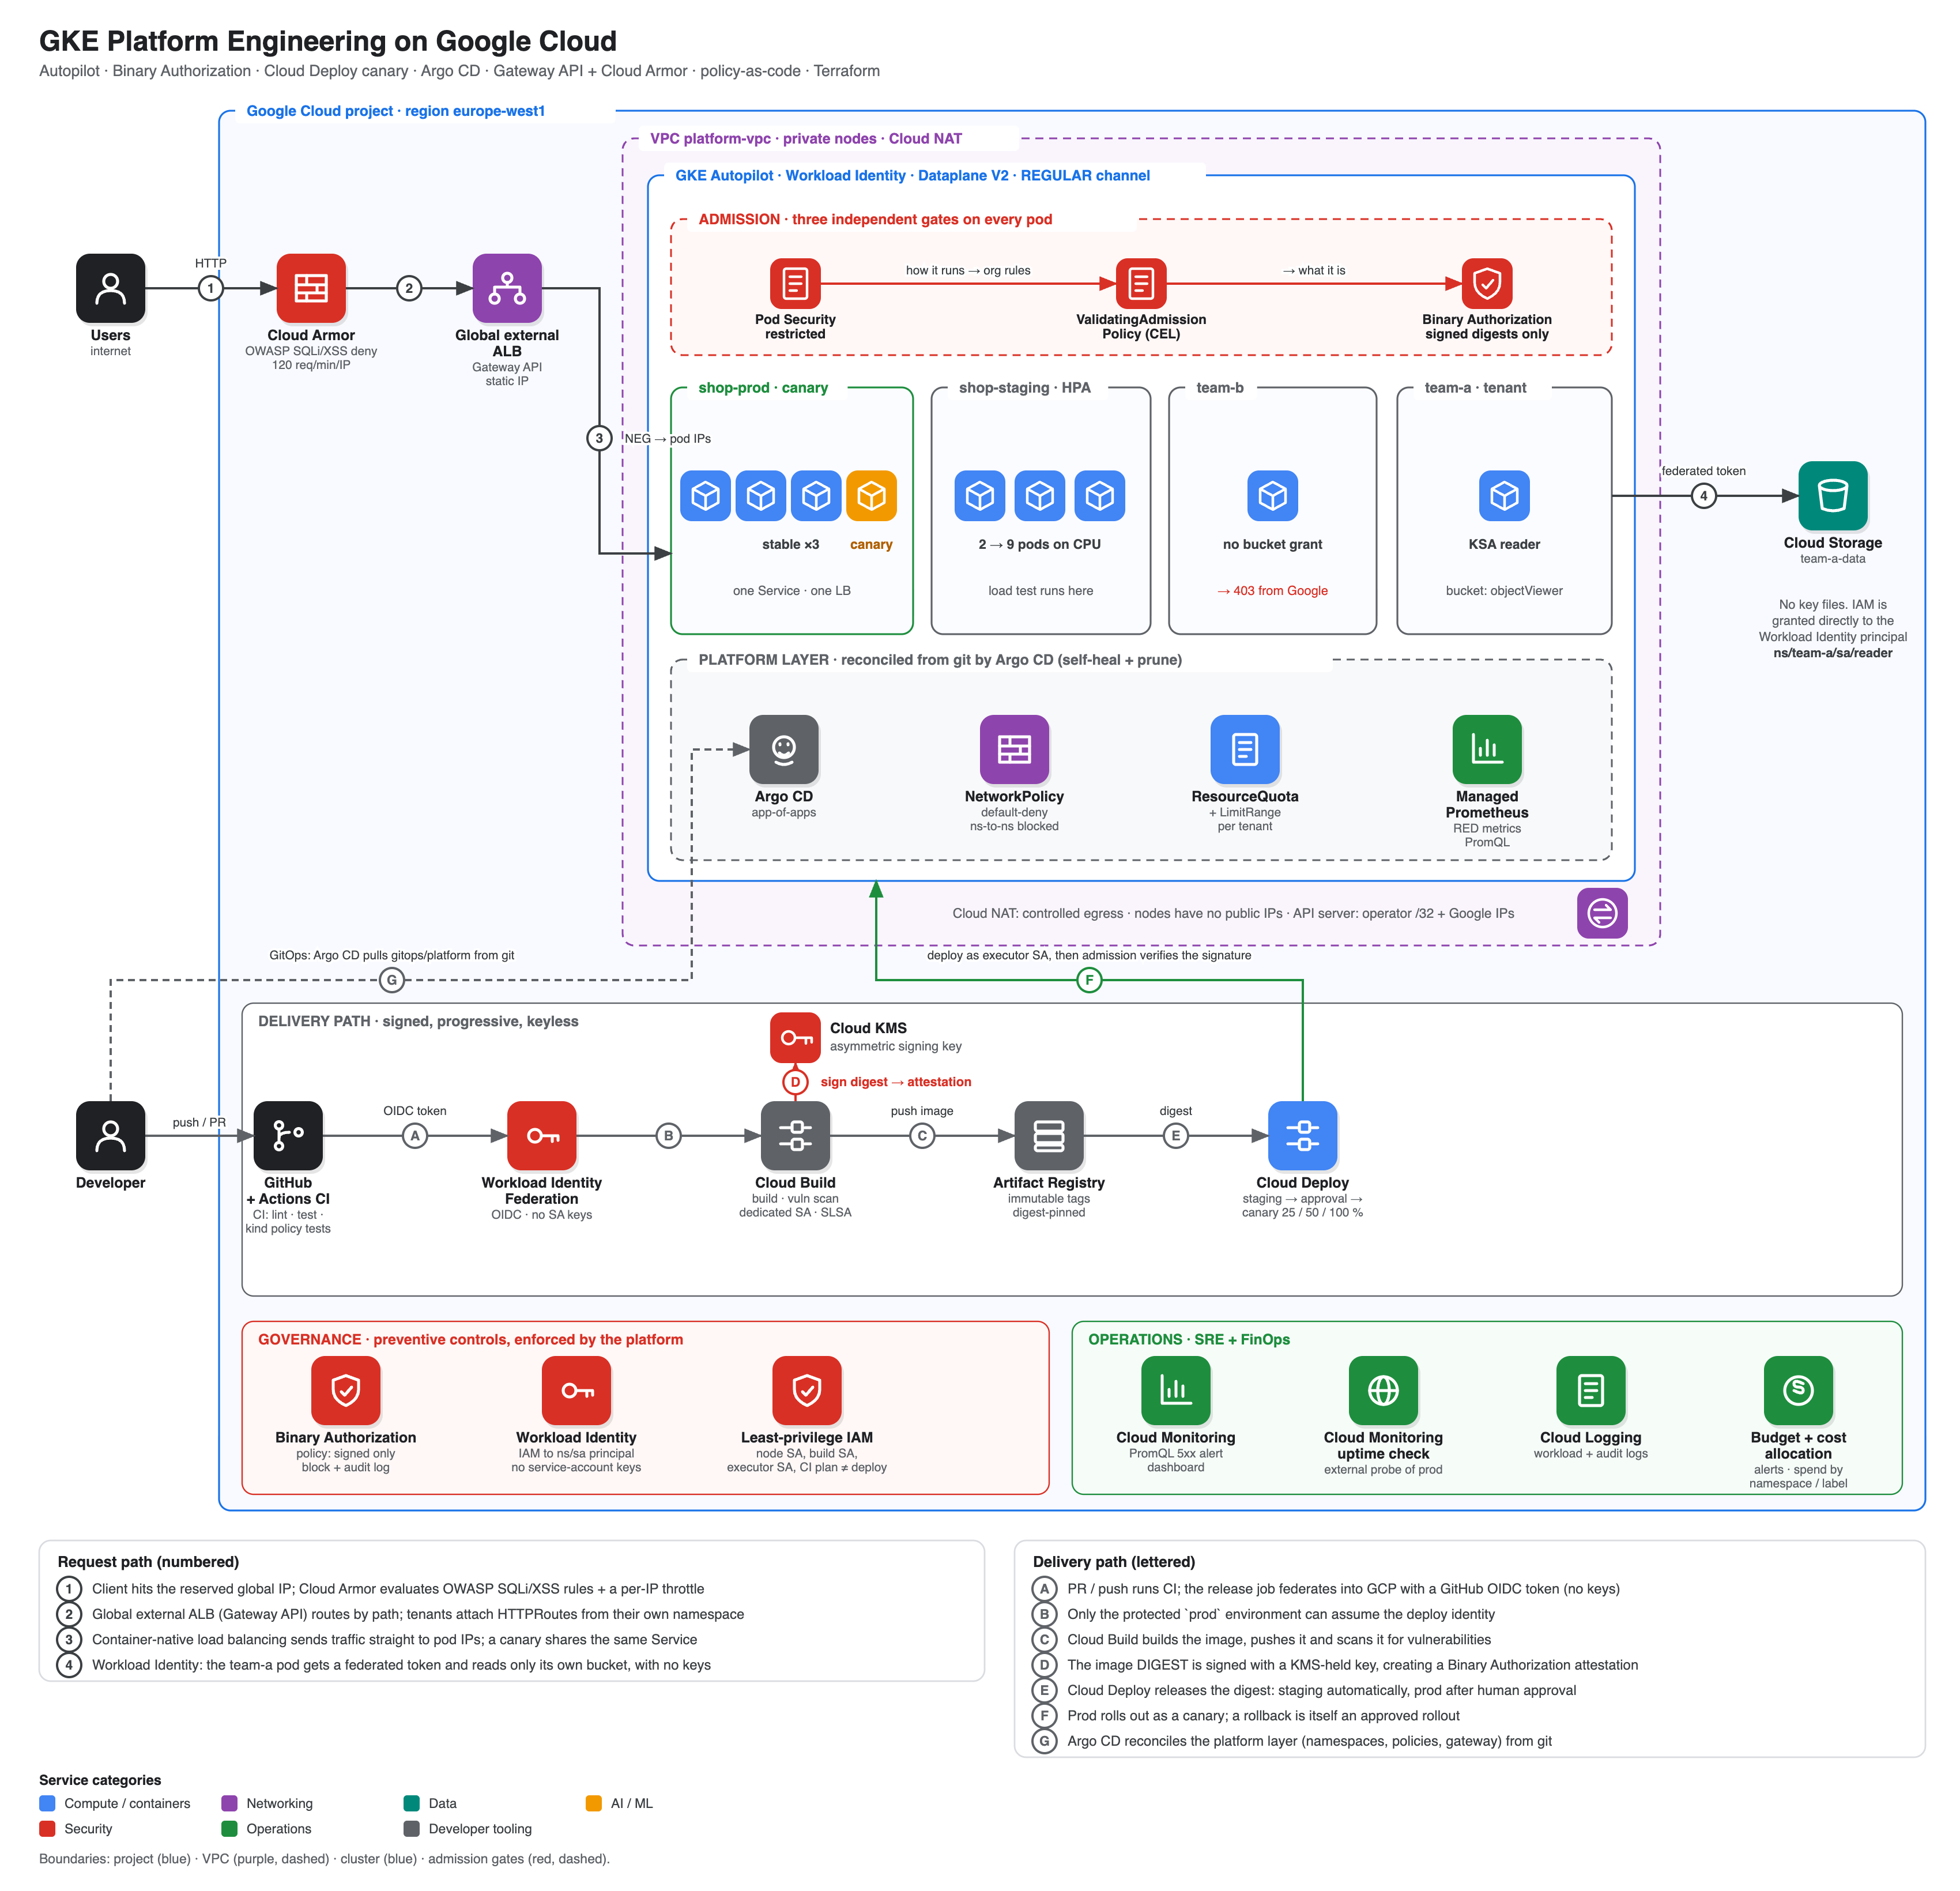Image resolution: width=1960 pixels, height=1891 pixels.
Task: Select the Cloud Storage bucket icon
Action: coord(1833,496)
